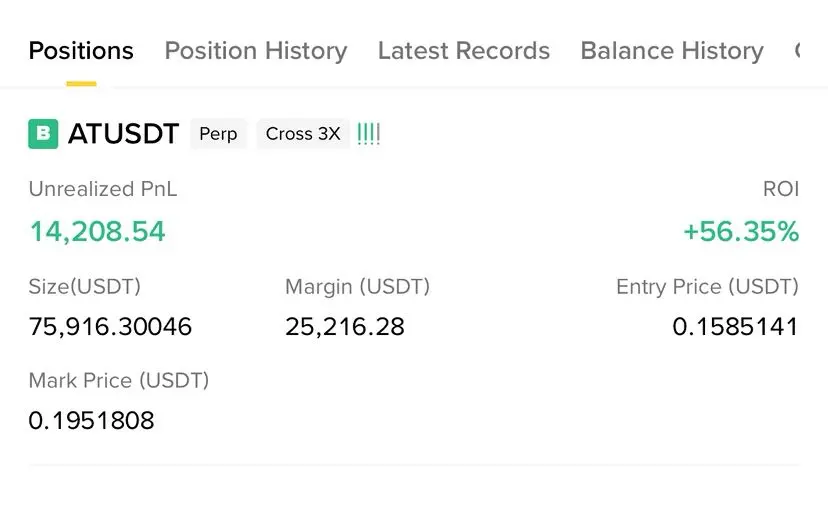Click the 25,216.28 margin amount
The width and height of the screenshot is (828, 526).
[345, 326]
